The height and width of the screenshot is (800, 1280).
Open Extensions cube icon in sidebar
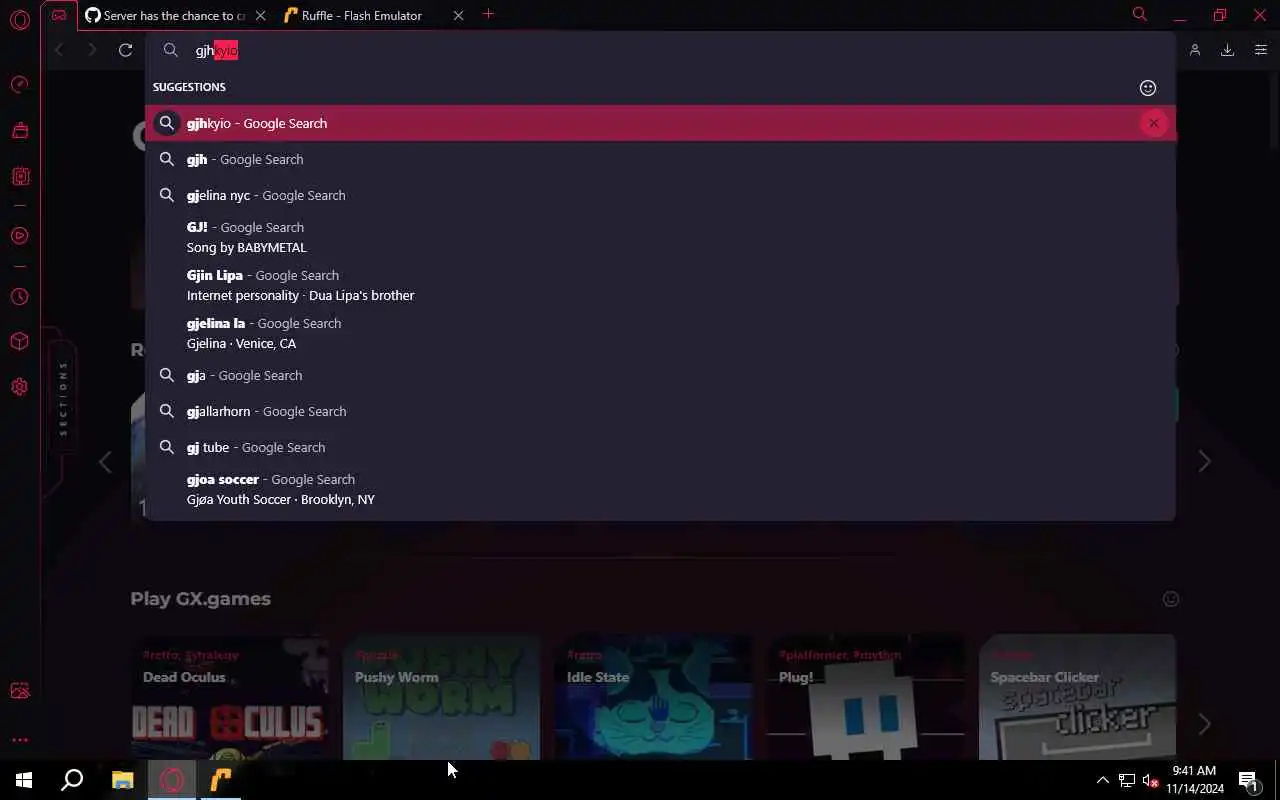click(x=19, y=342)
